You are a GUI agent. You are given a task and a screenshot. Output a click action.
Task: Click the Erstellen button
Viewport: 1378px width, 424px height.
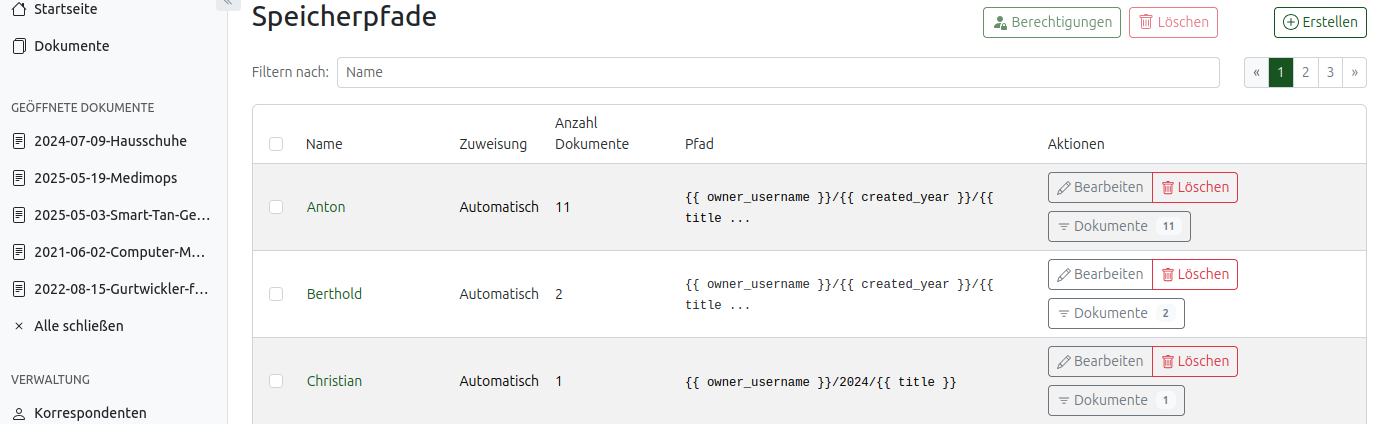(1319, 22)
